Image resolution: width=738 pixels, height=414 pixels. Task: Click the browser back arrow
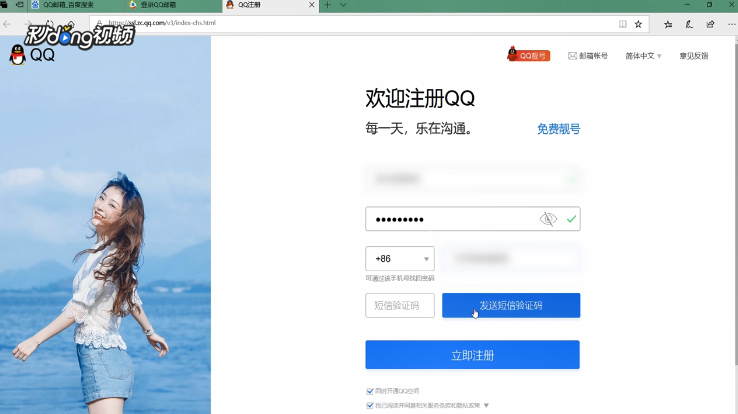point(7,24)
